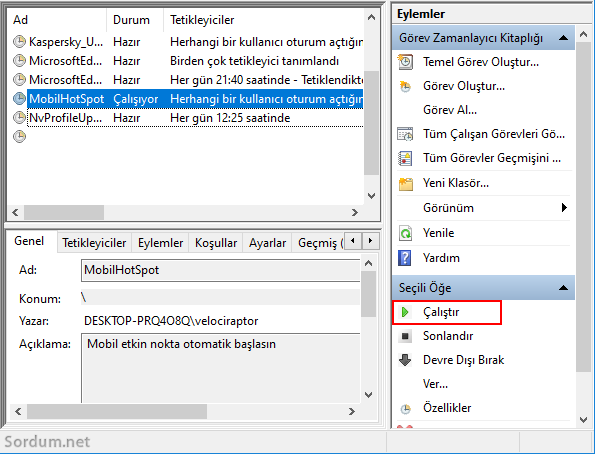The height and width of the screenshot is (454, 595).
Task: Click the Temel Görev Oluştur icon
Action: (405, 62)
